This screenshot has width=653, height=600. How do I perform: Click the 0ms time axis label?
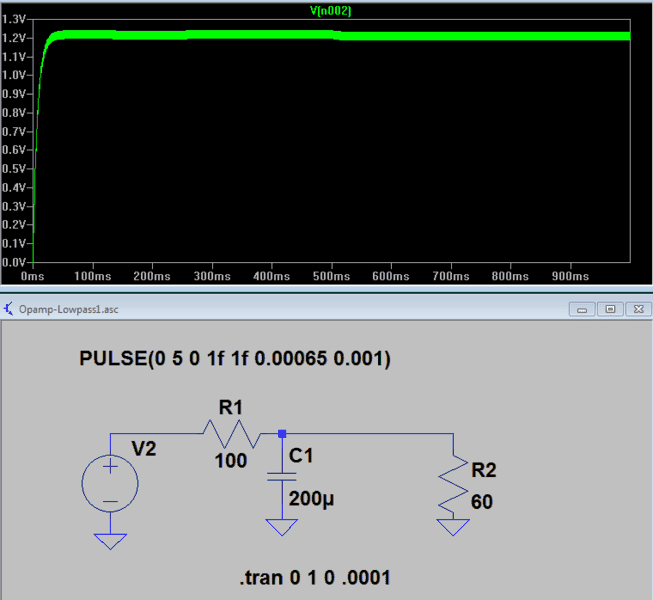click(x=32, y=276)
